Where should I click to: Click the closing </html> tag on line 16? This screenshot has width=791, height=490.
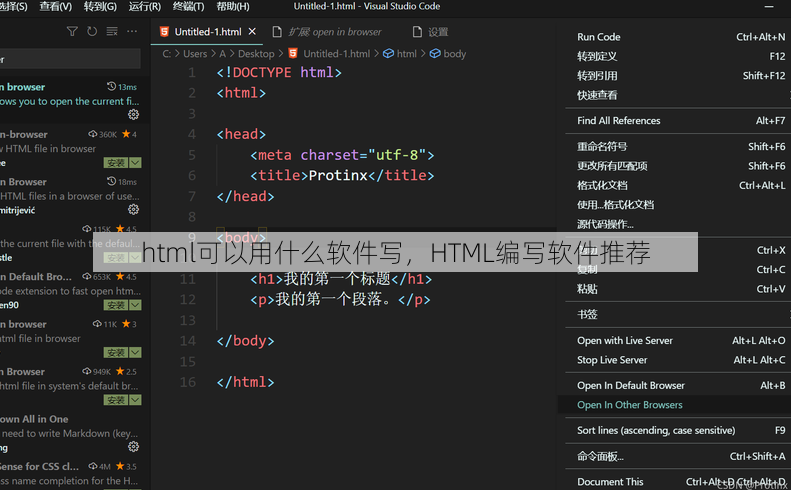[245, 382]
